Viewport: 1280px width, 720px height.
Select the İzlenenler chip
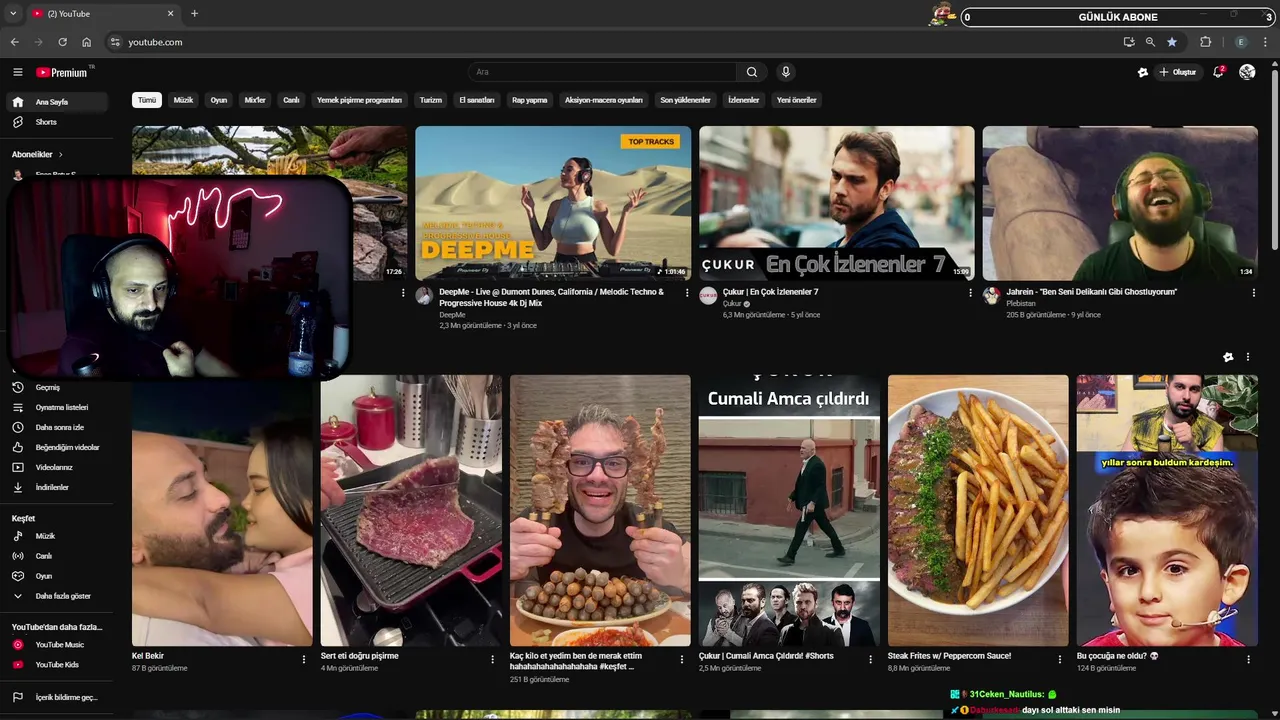click(x=744, y=100)
